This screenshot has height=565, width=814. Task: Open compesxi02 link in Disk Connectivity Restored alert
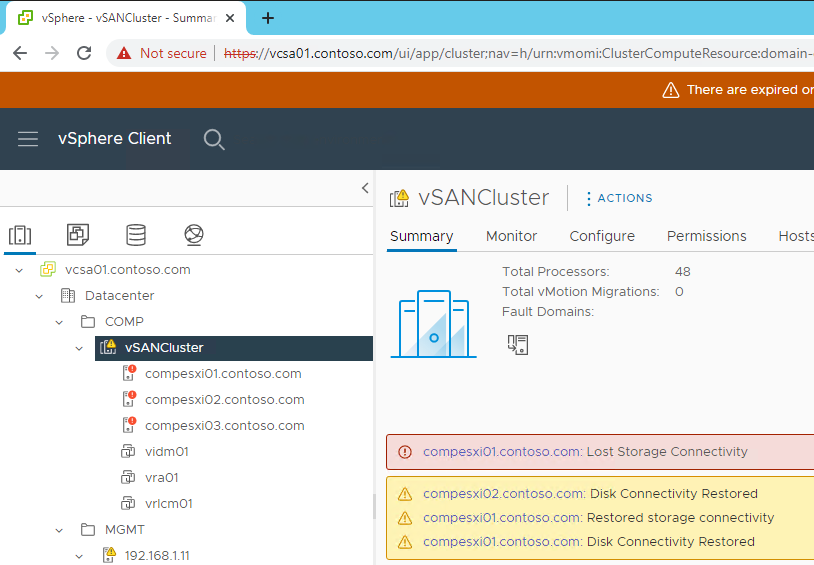(503, 494)
